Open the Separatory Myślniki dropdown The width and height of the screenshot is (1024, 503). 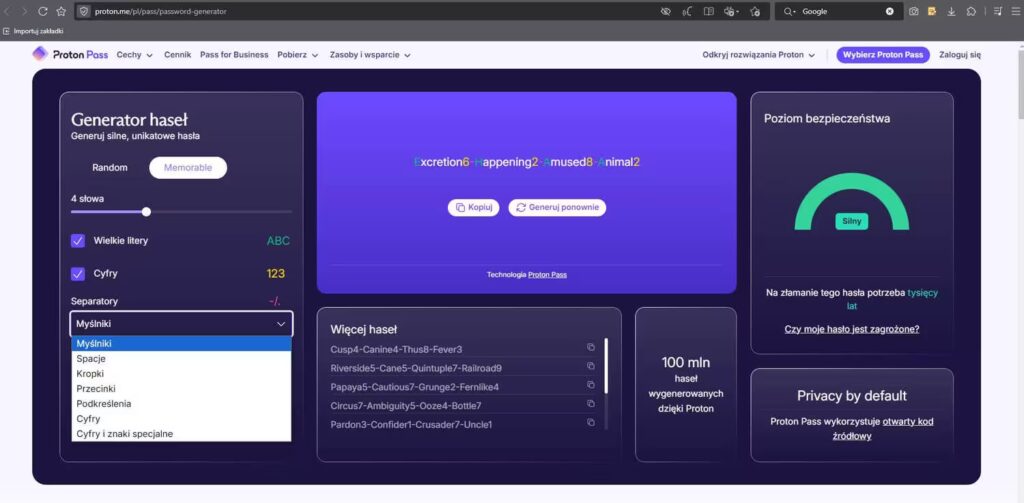pyautogui.click(x=182, y=323)
